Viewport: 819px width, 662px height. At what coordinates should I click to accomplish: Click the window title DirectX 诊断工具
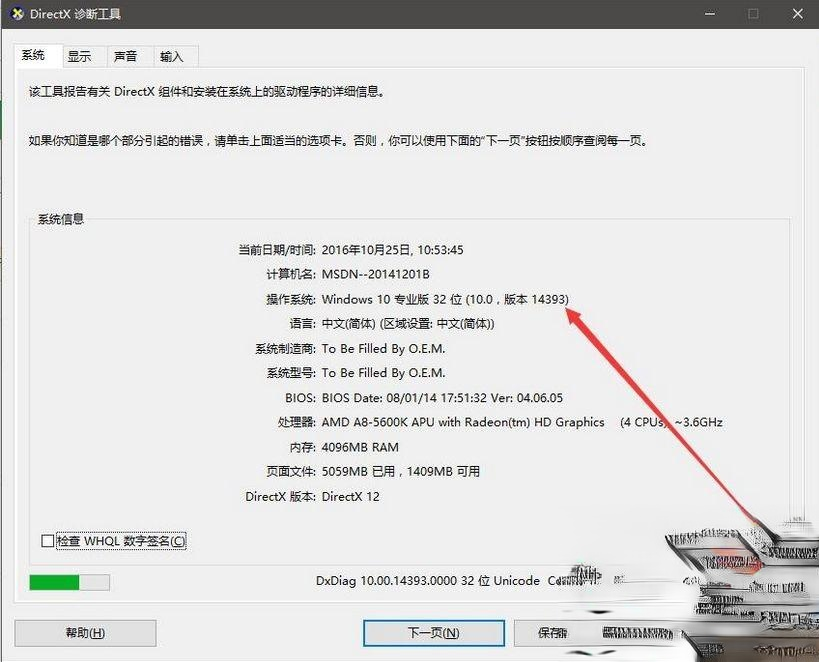[x=75, y=14]
